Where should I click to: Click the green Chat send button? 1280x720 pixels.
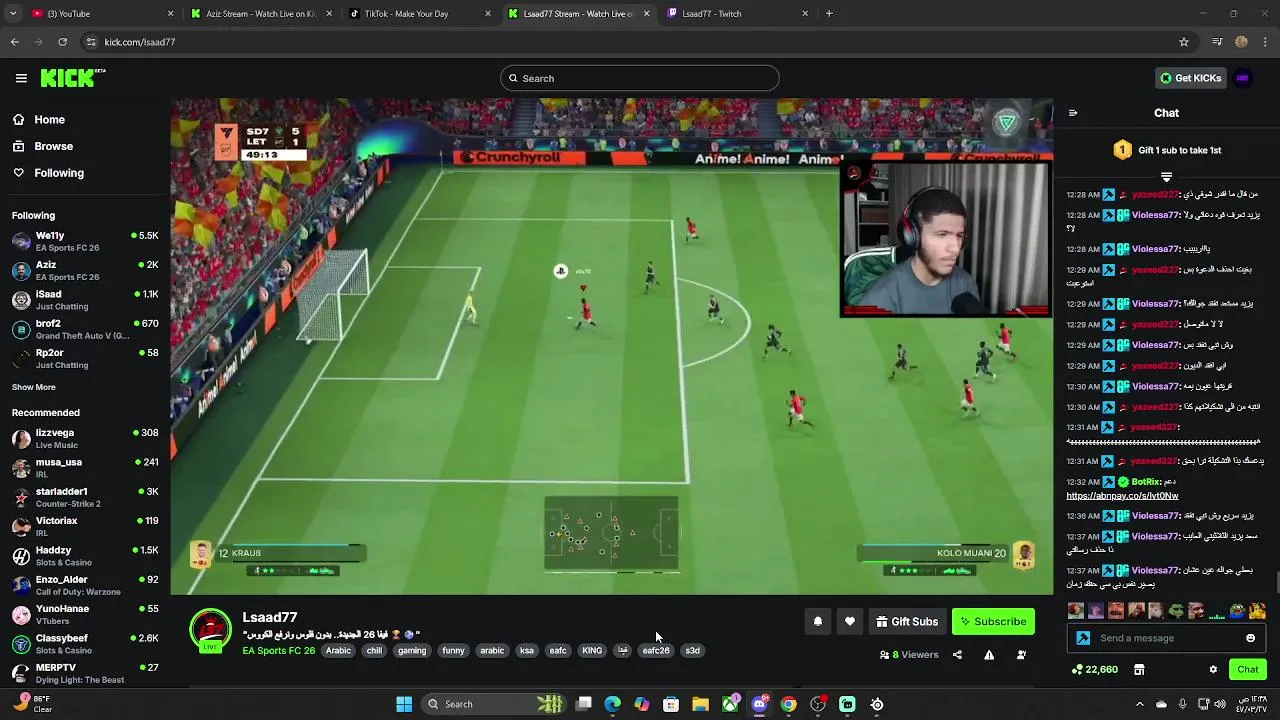pyautogui.click(x=1248, y=669)
